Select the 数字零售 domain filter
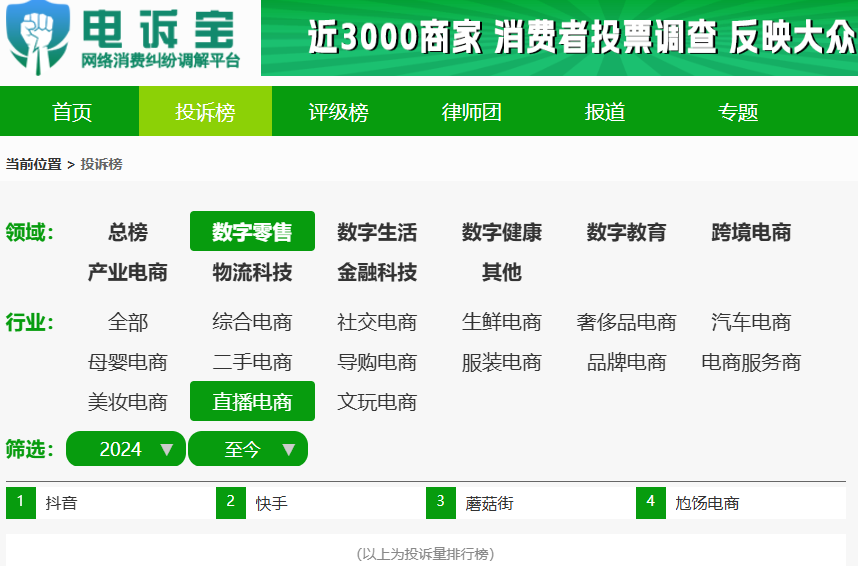Image resolution: width=858 pixels, height=566 pixels. pyautogui.click(x=252, y=232)
